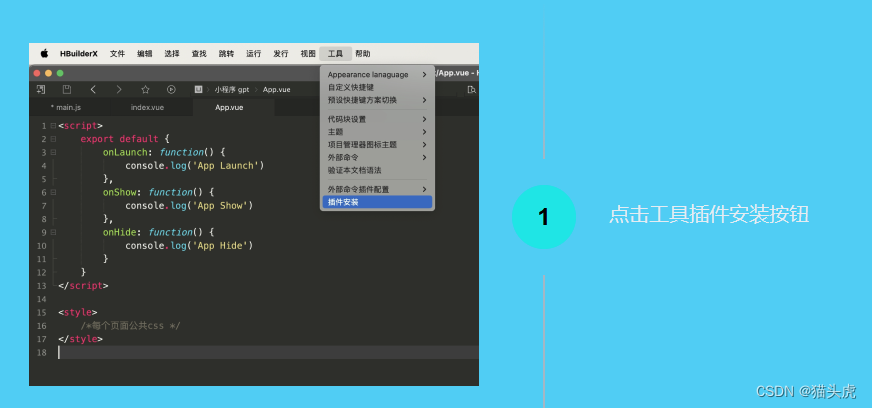Collapse the onShow fold on line 6

coord(53,192)
